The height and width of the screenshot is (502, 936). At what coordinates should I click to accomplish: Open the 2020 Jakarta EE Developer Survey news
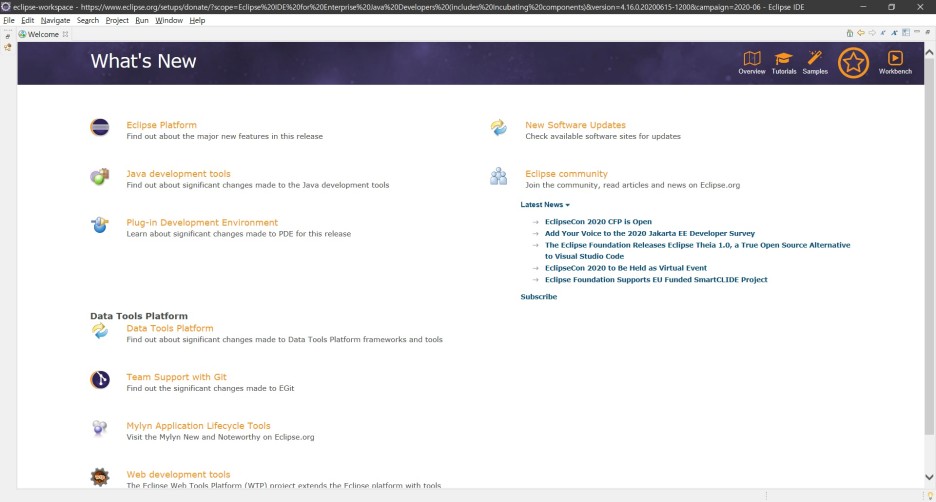click(x=649, y=233)
